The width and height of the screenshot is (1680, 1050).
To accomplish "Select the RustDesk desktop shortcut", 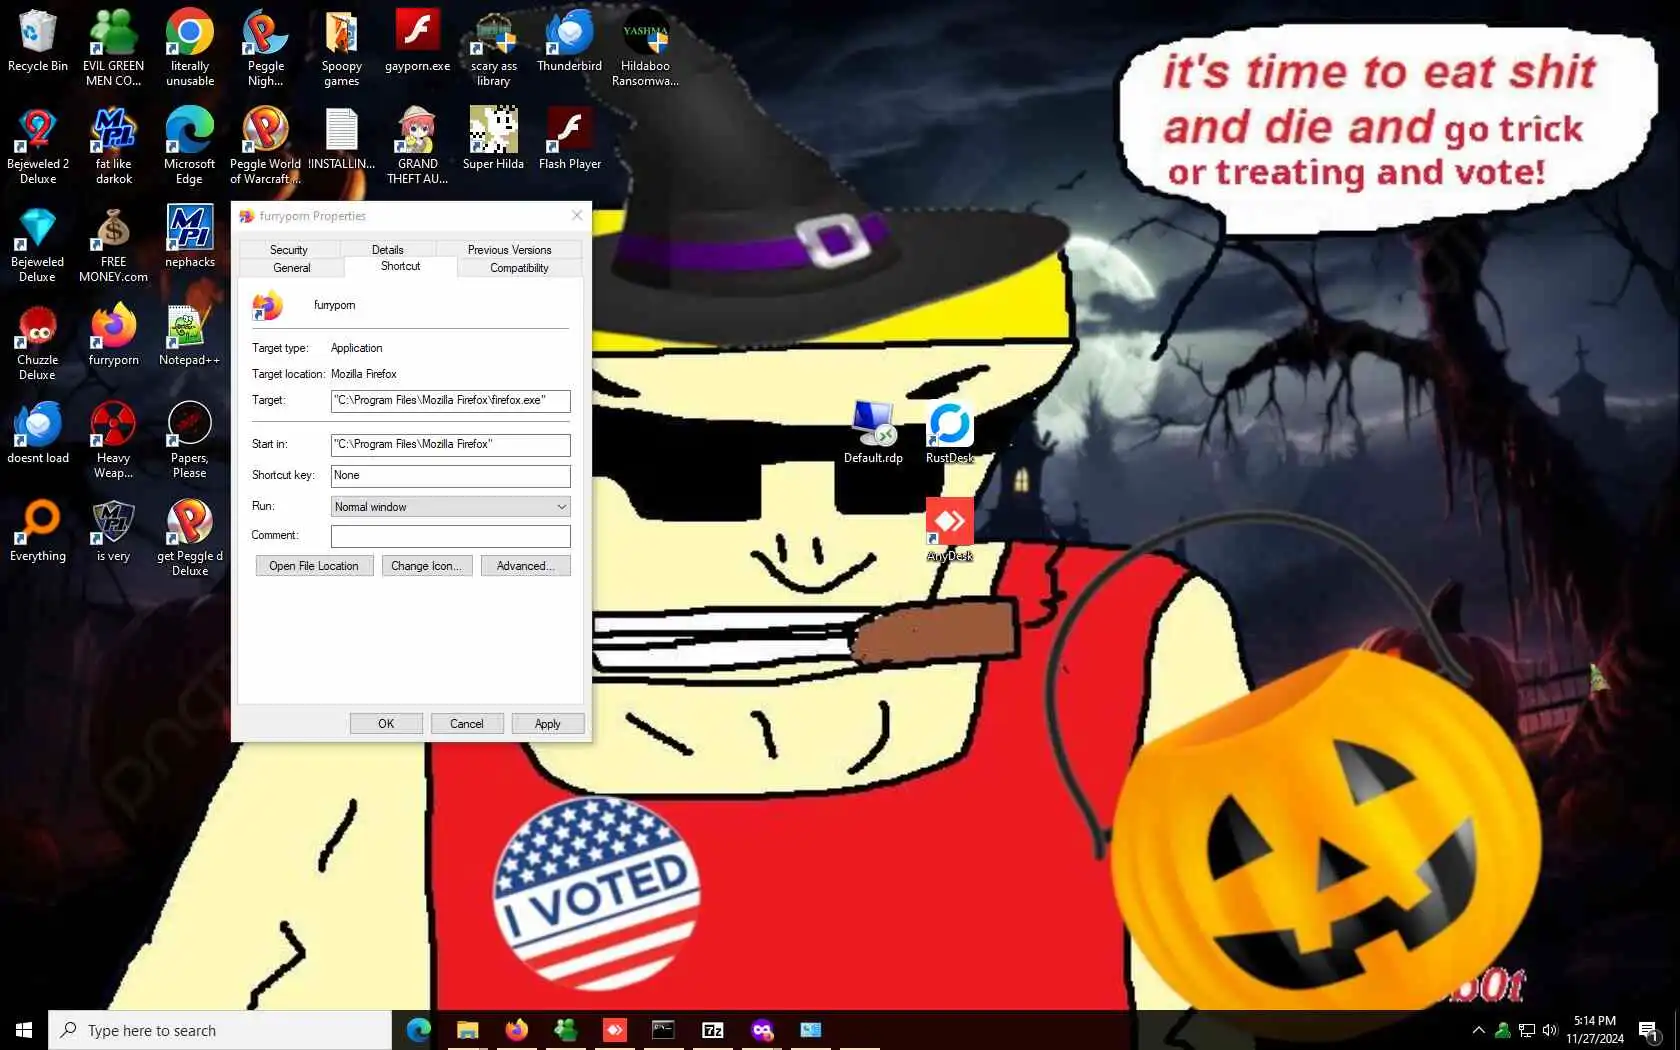I will point(949,434).
